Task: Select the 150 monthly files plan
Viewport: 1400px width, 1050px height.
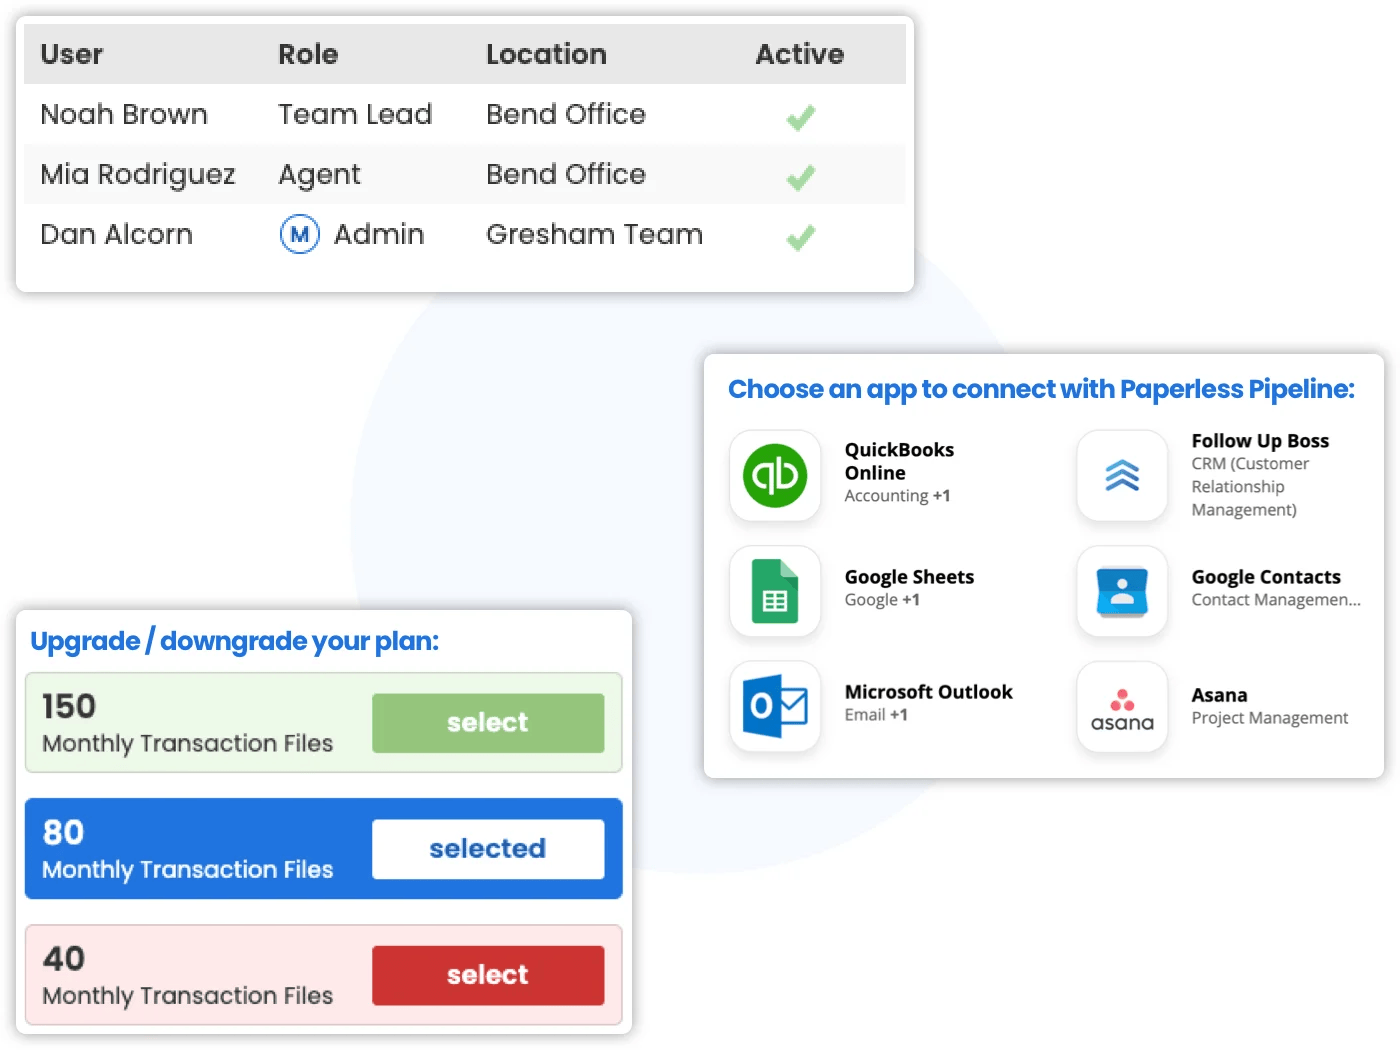Action: pyautogui.click(x=488, y=723)
